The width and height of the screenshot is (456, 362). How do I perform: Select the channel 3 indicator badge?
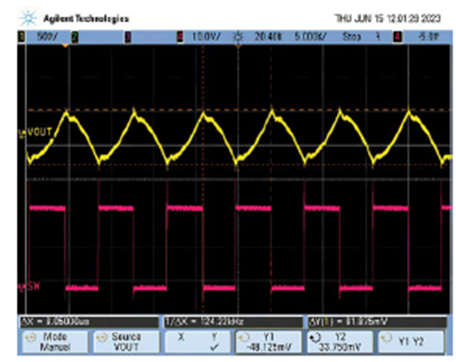(x=128, y=37)
